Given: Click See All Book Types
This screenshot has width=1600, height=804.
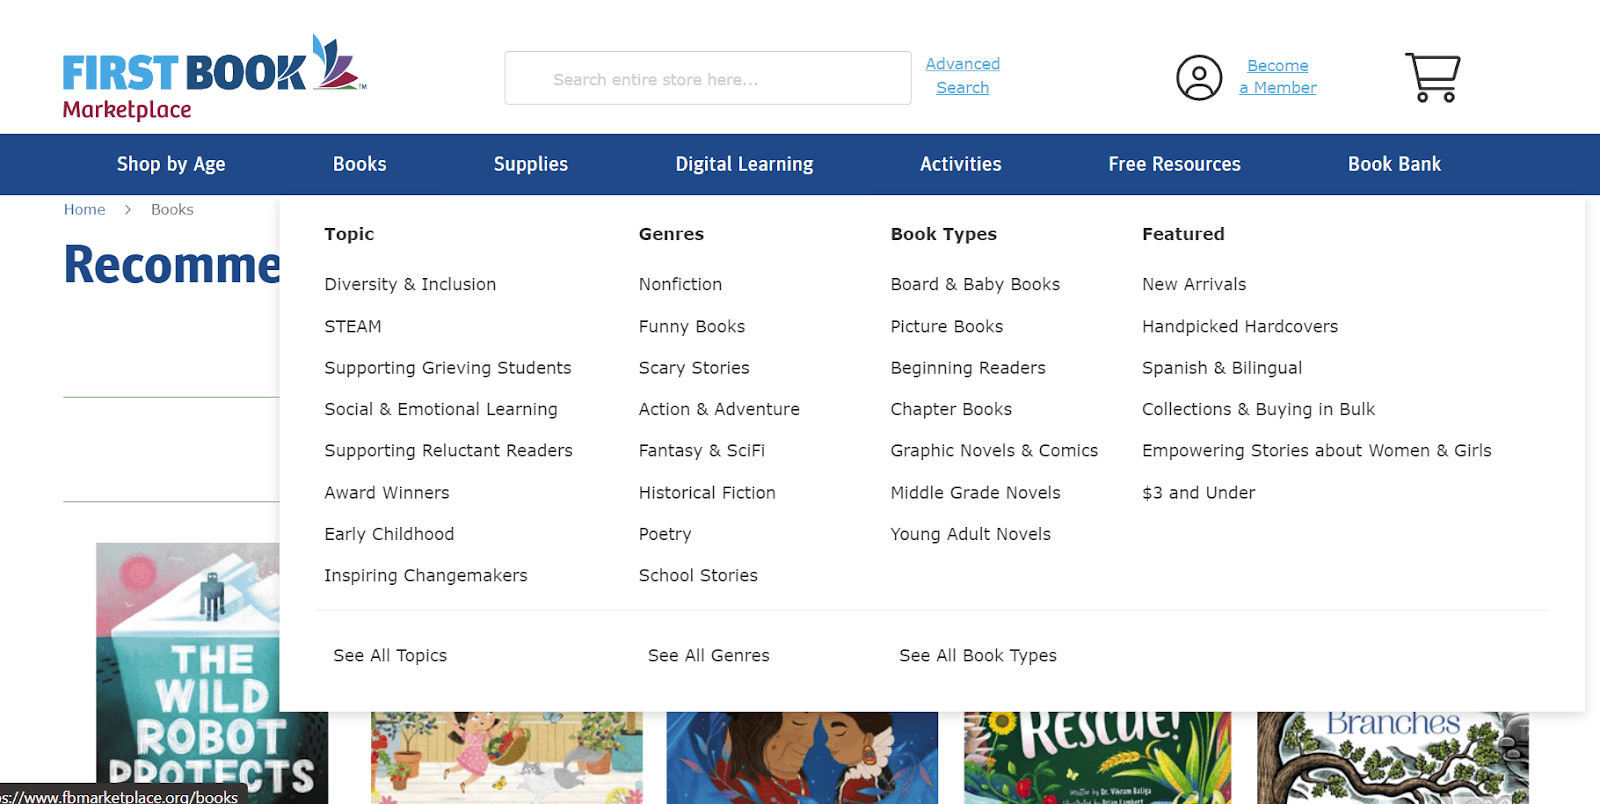Looking at the screenshot, I should pos(978,656).
